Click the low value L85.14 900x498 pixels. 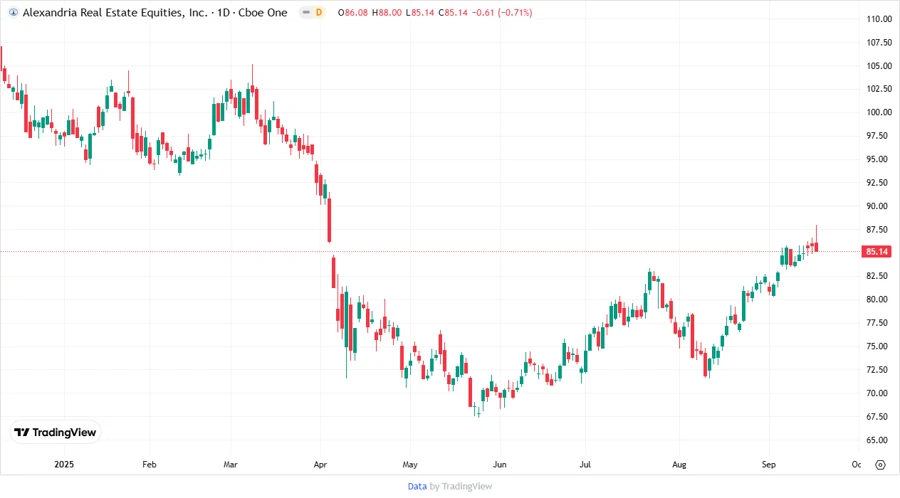(x=420, y=13)
